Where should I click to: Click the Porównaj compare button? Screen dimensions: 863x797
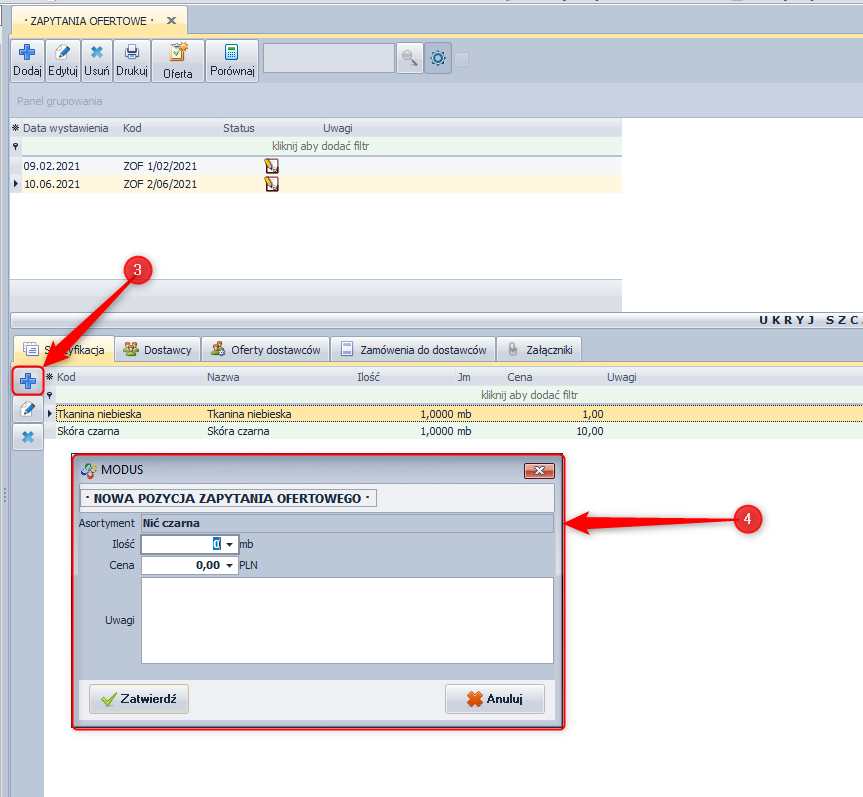(x=232, y=61)
